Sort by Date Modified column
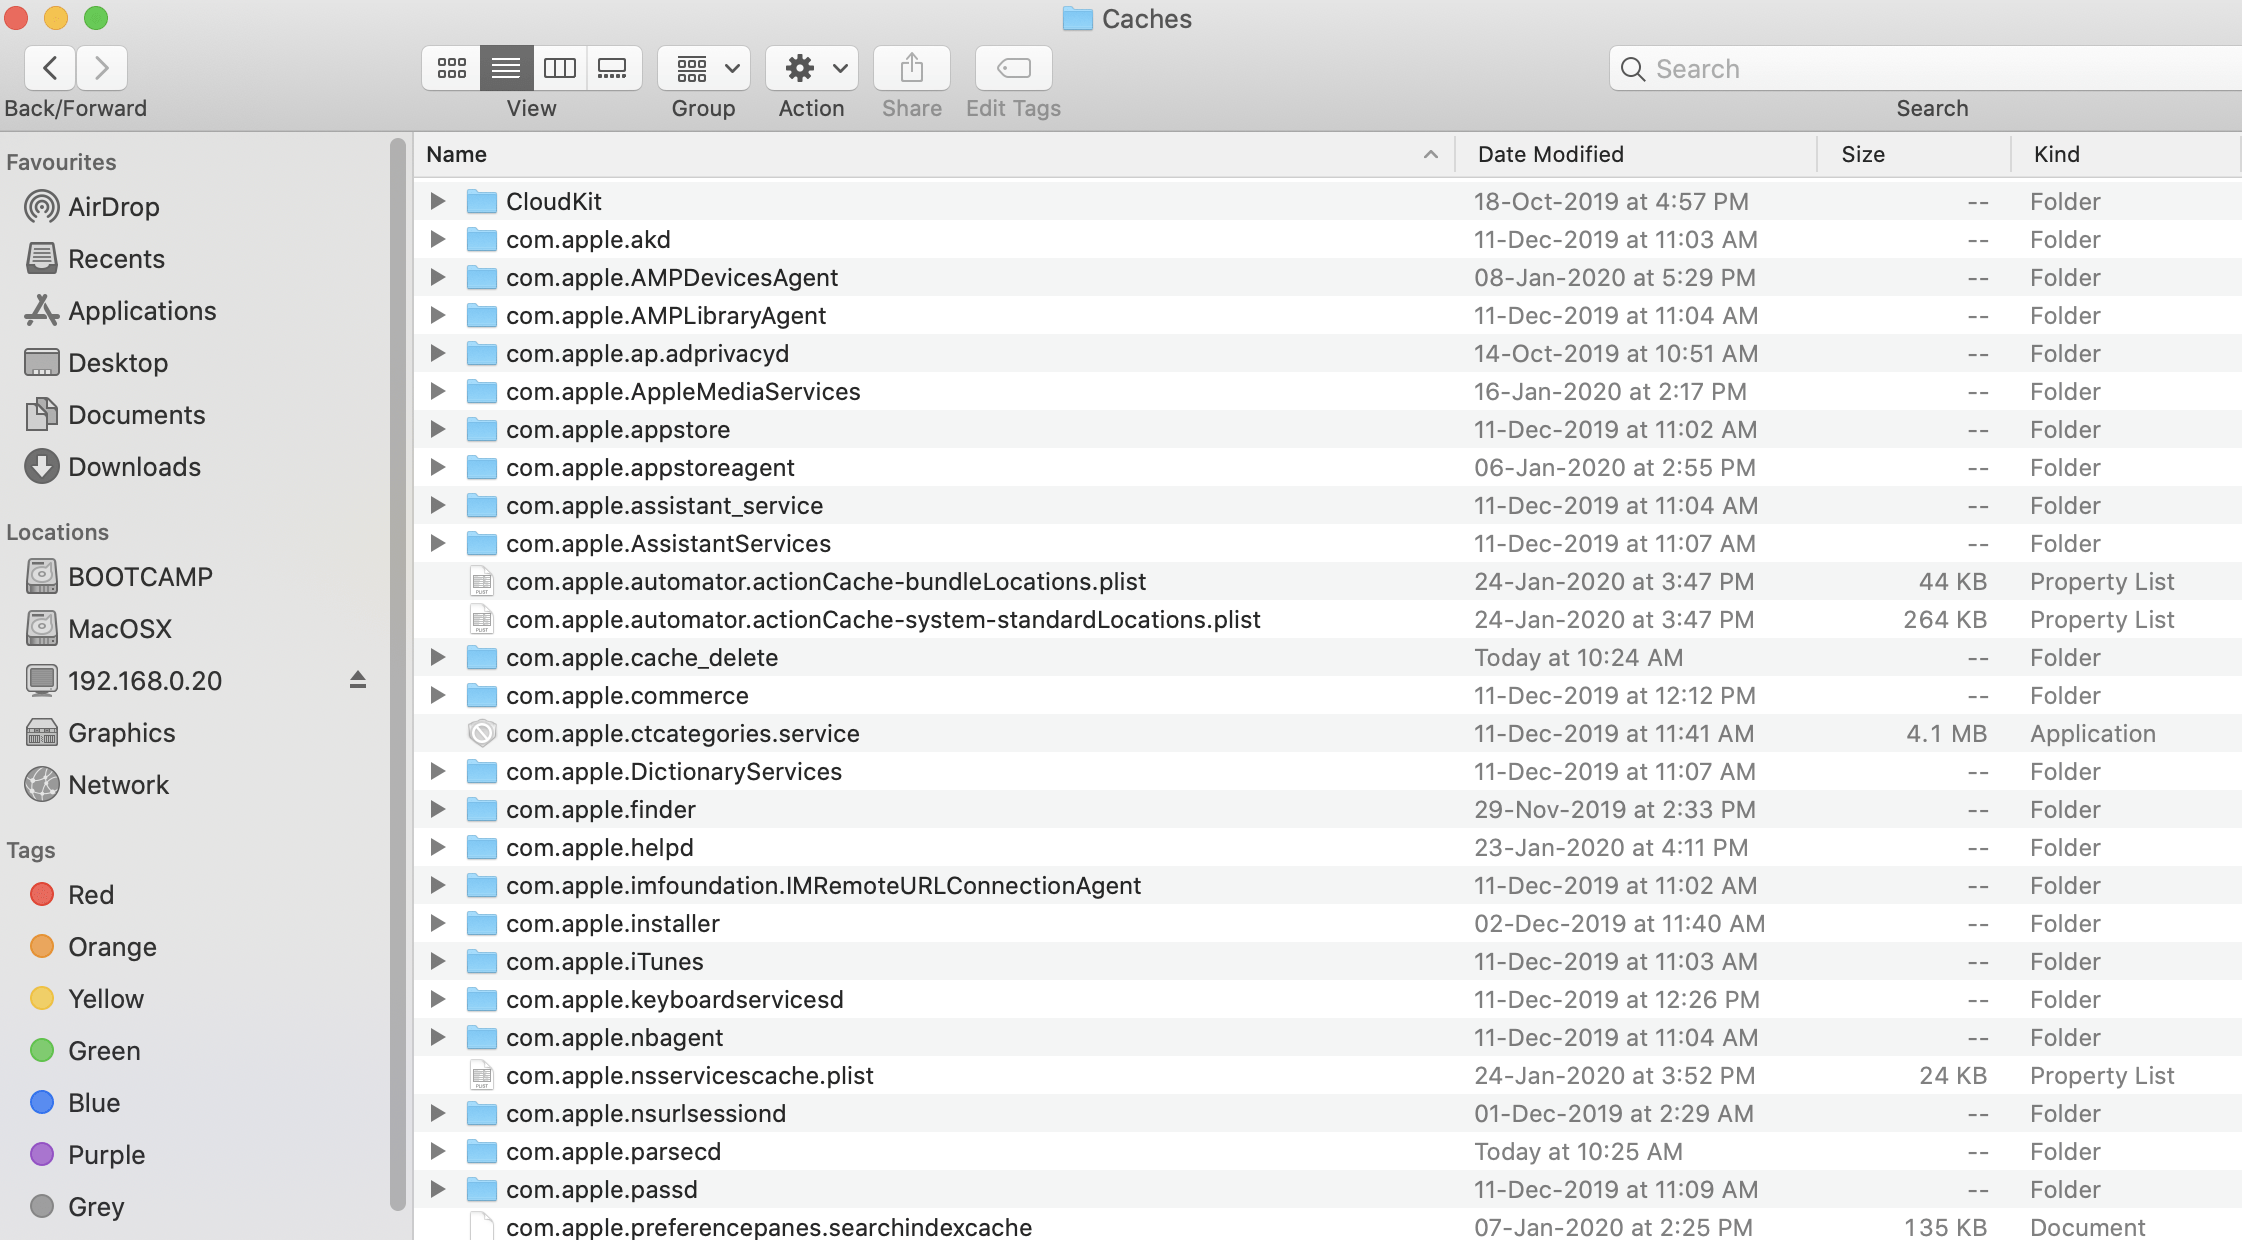This screenshot has width=2242, height=1240. point(1636,154)
